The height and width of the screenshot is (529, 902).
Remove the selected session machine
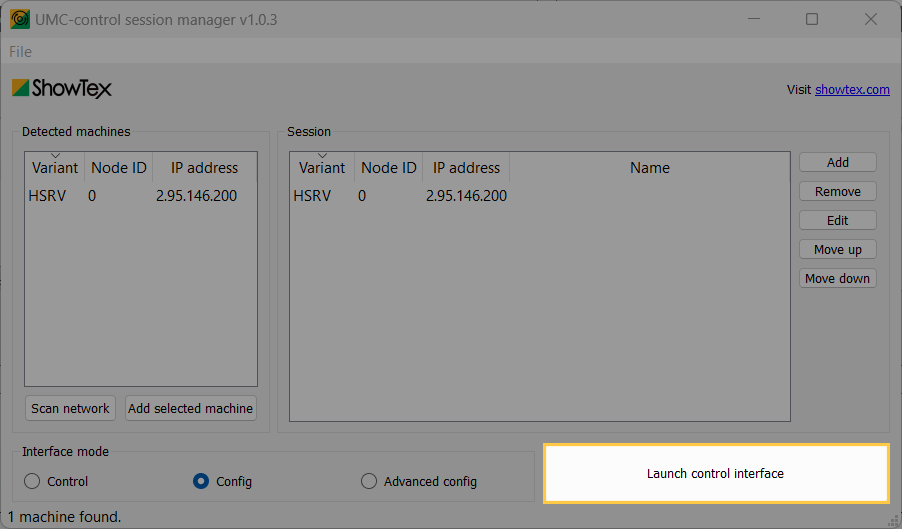[837, 191]
